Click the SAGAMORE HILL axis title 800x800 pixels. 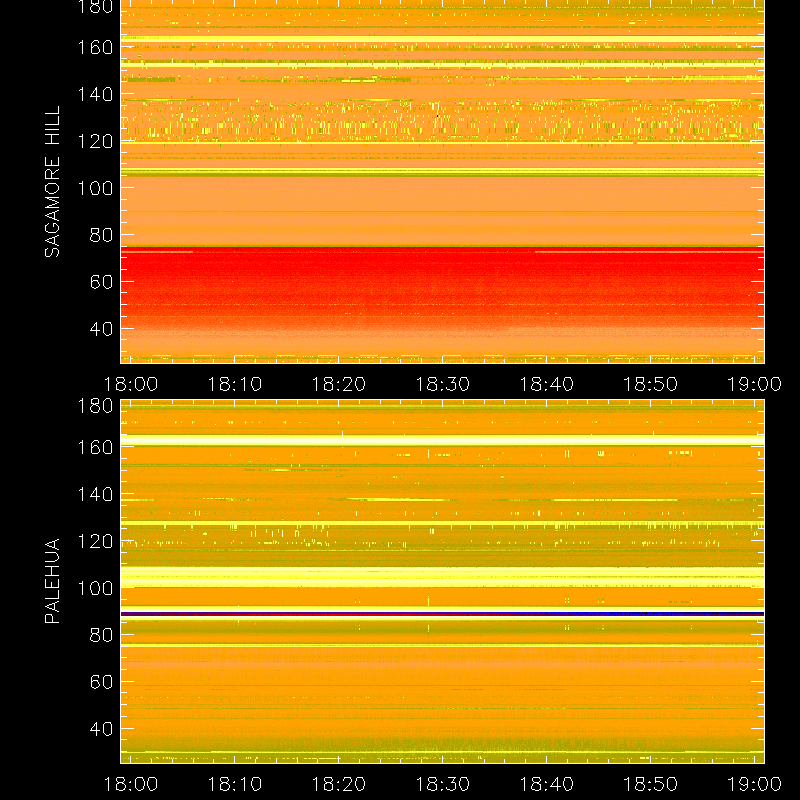point(52,182)
